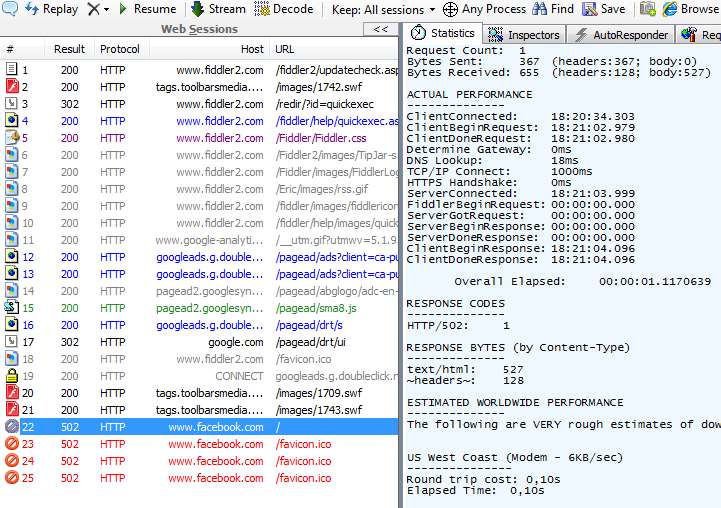Image resolution: width=721 pixels, height=508 pixels.
Task: Click HTML icon of session 16
Action: 11,325
